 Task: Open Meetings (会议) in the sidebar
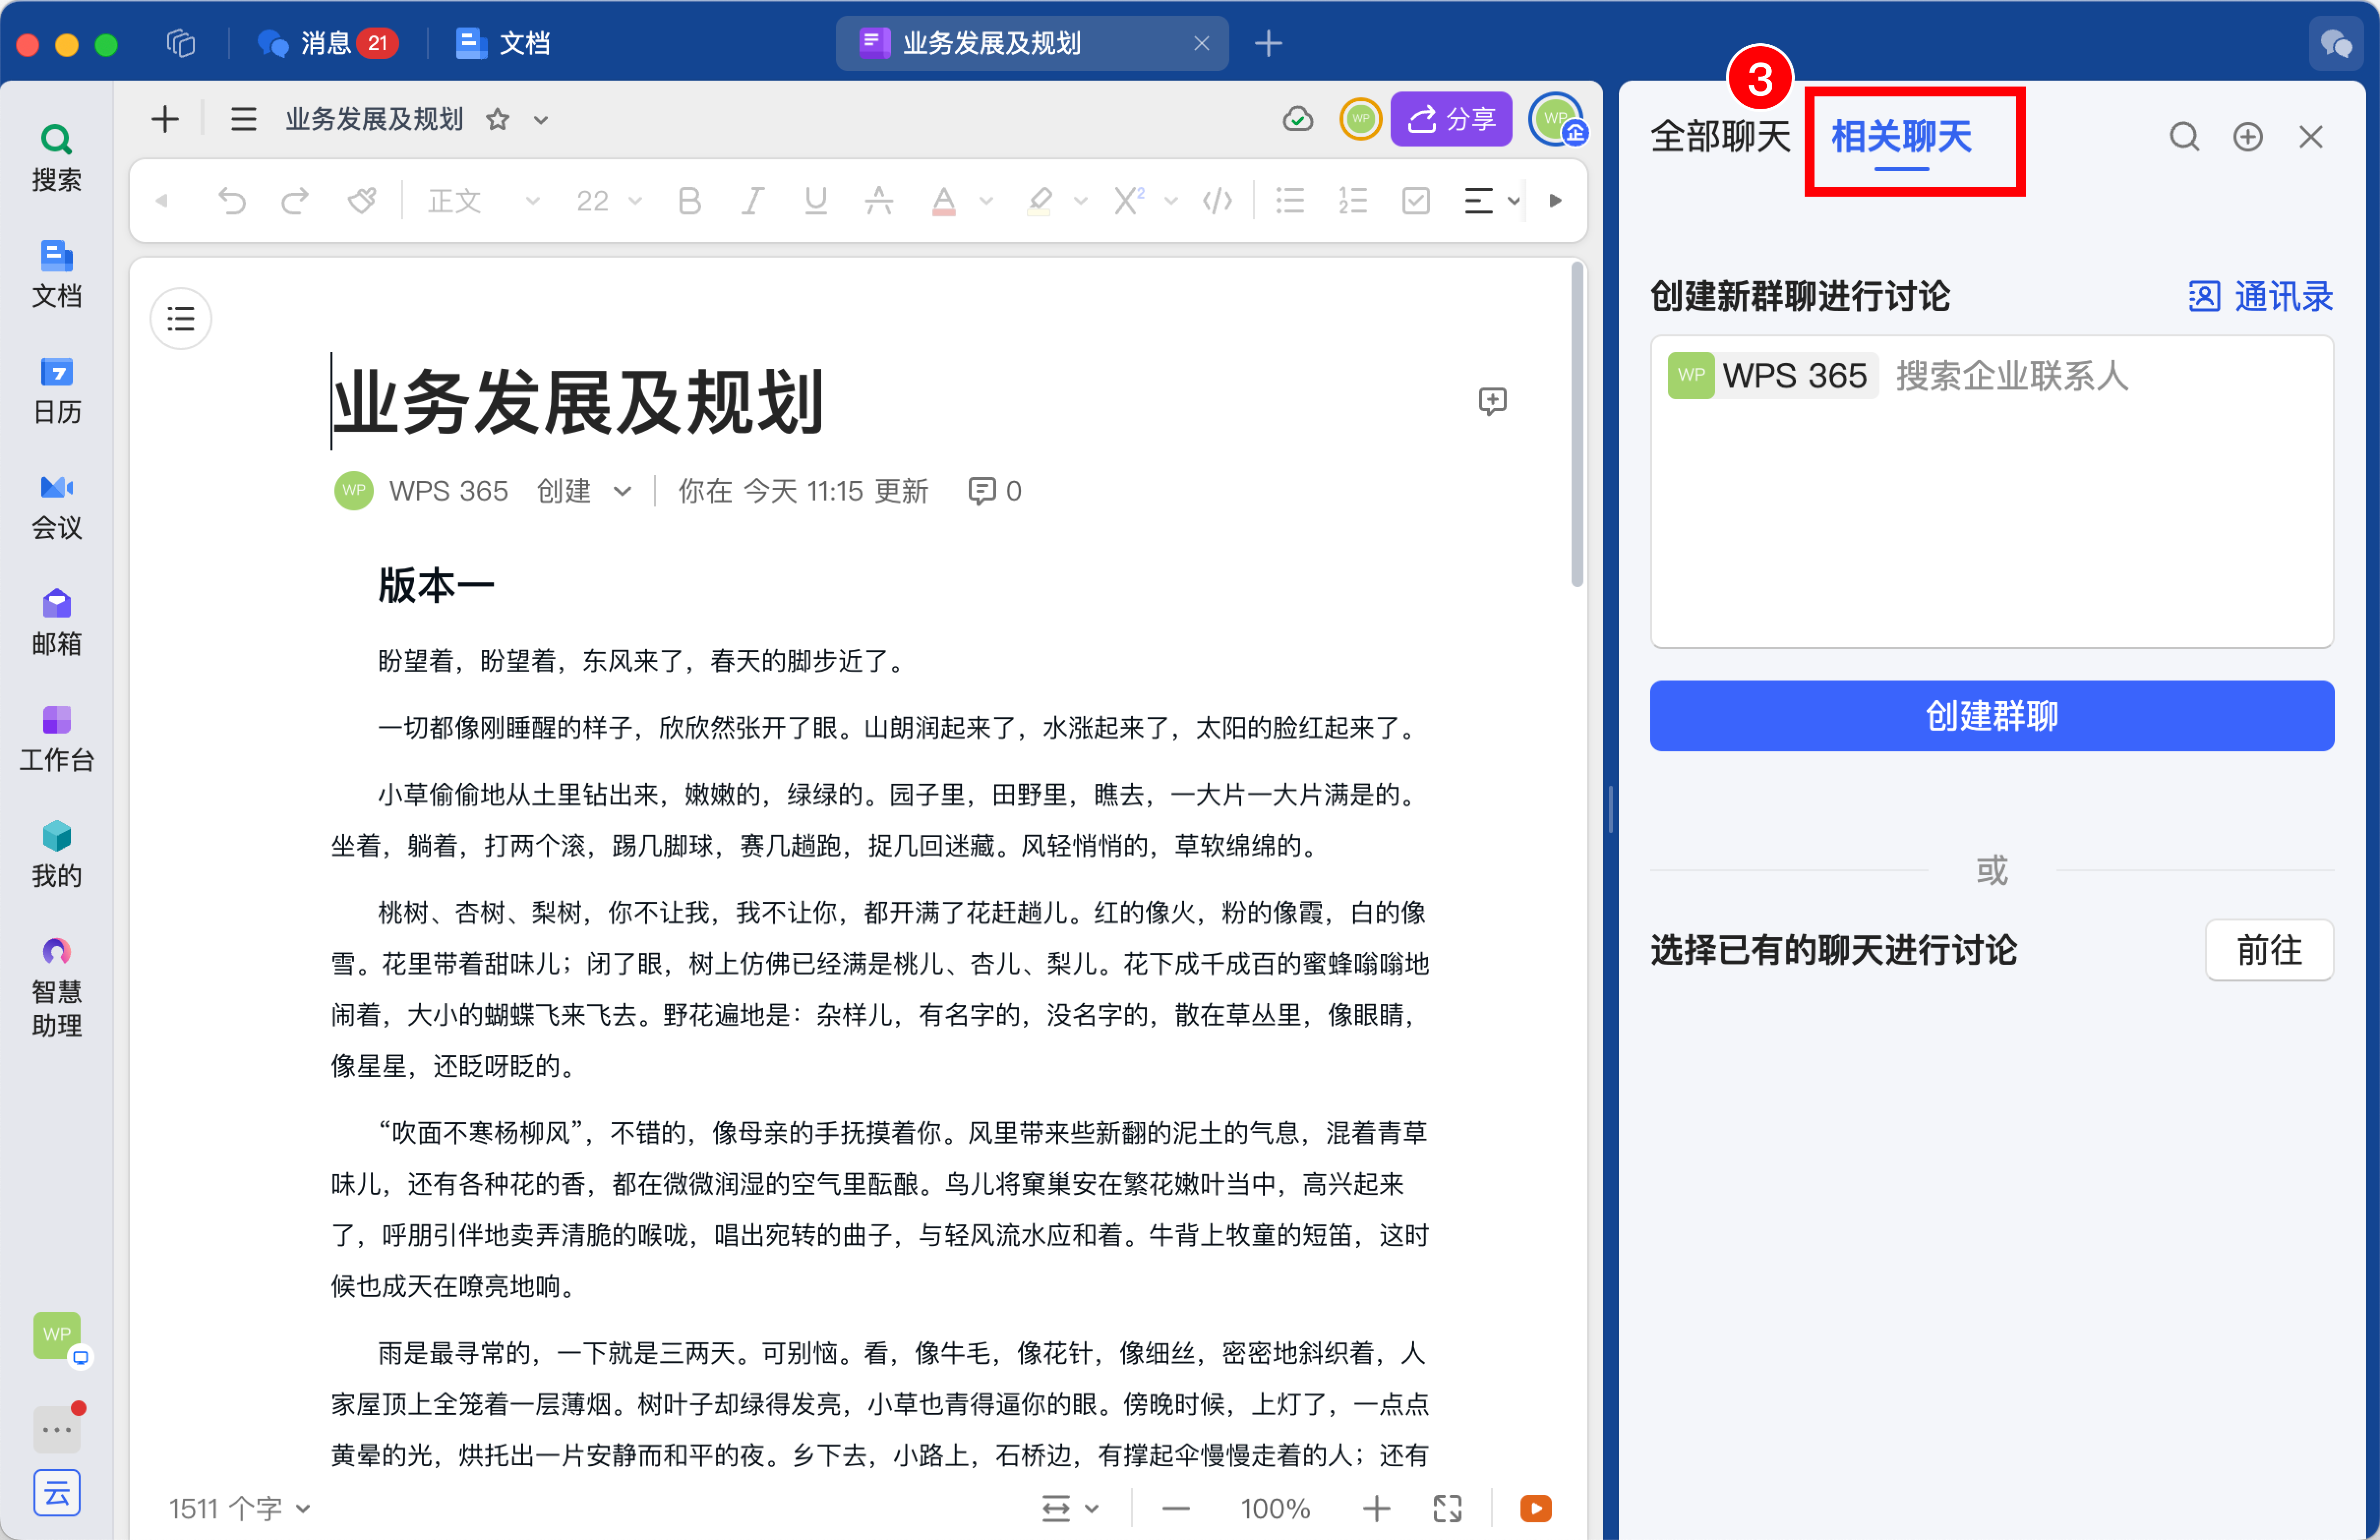(56, 506)
